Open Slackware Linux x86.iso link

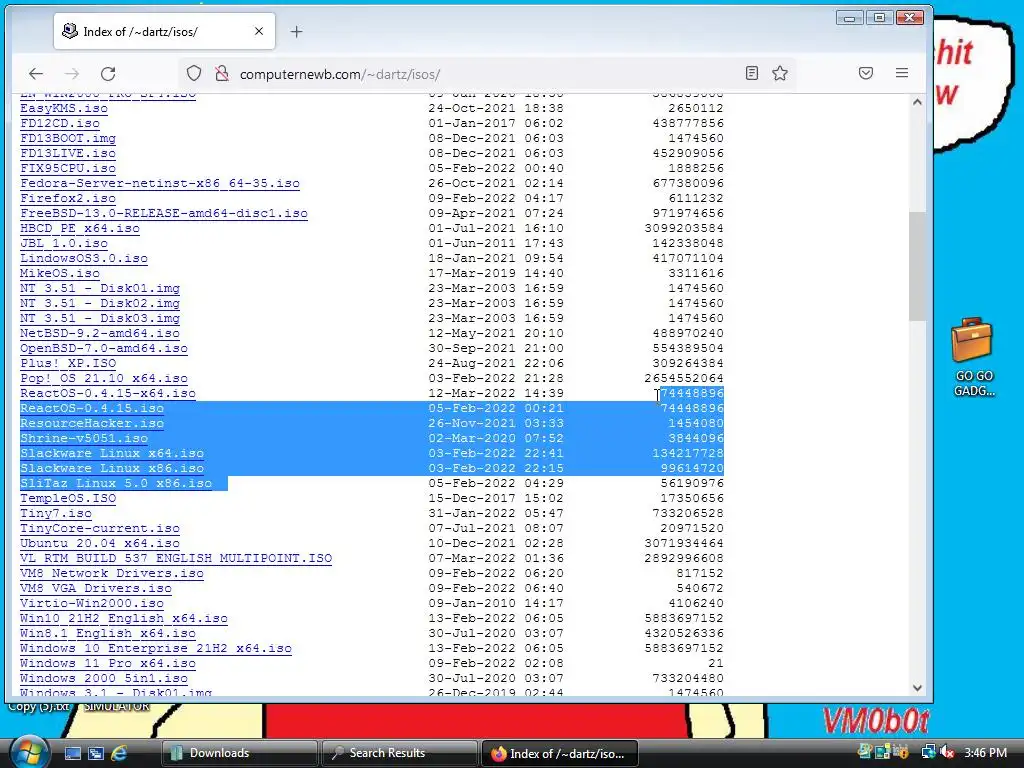tap(112, 469)
